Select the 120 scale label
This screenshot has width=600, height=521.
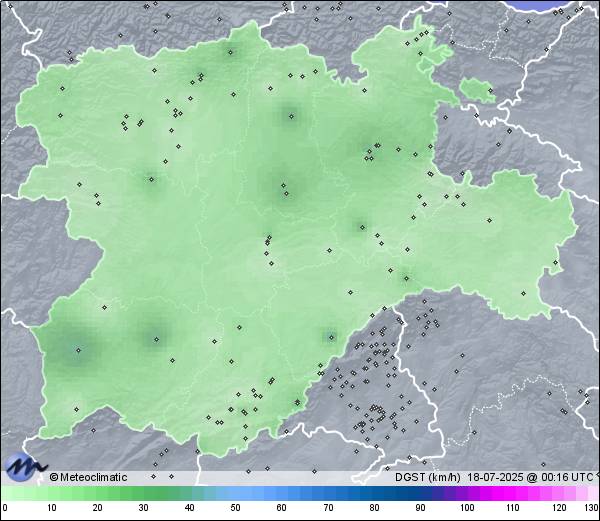click(x=559, y=508)
